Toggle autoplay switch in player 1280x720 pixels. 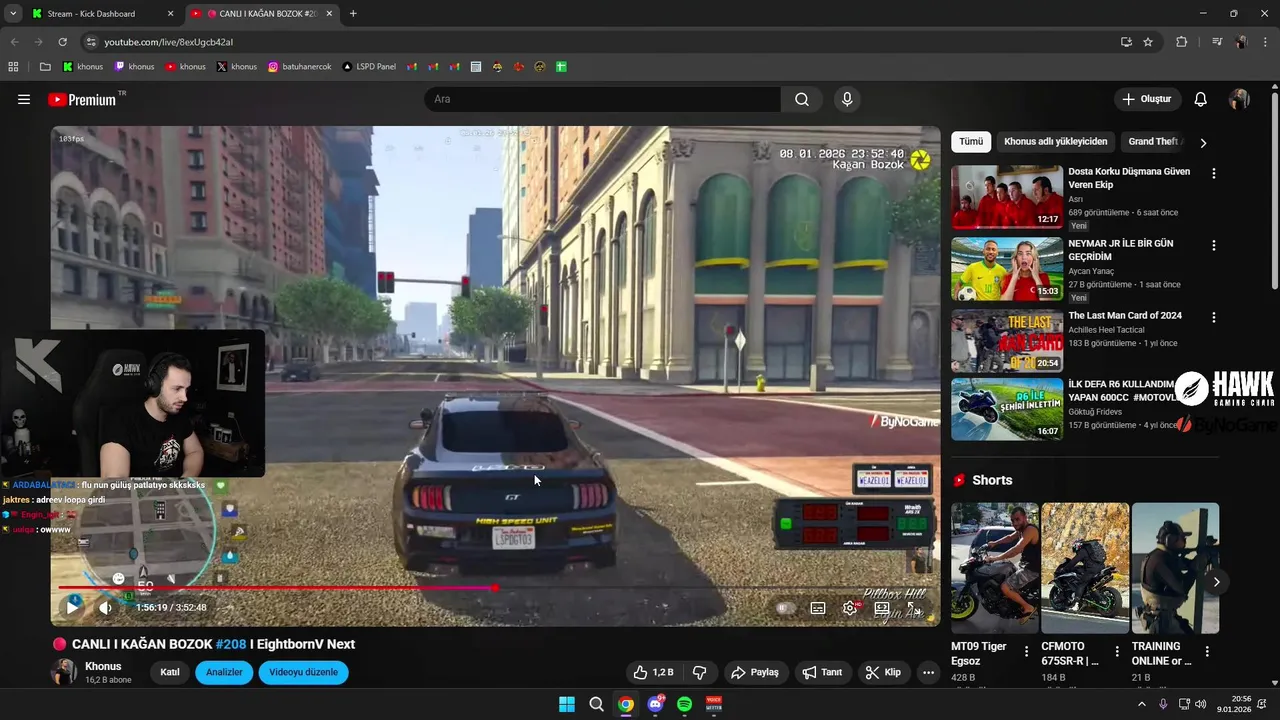click(x=787, y=607)
